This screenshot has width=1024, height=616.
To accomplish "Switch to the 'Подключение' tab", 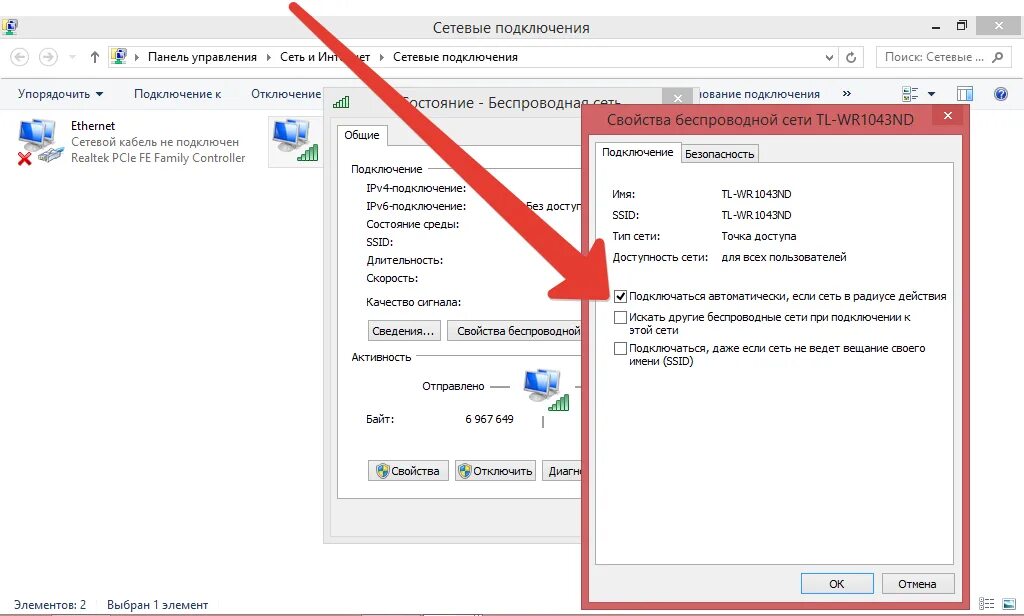I will click(x=637, y=152).
